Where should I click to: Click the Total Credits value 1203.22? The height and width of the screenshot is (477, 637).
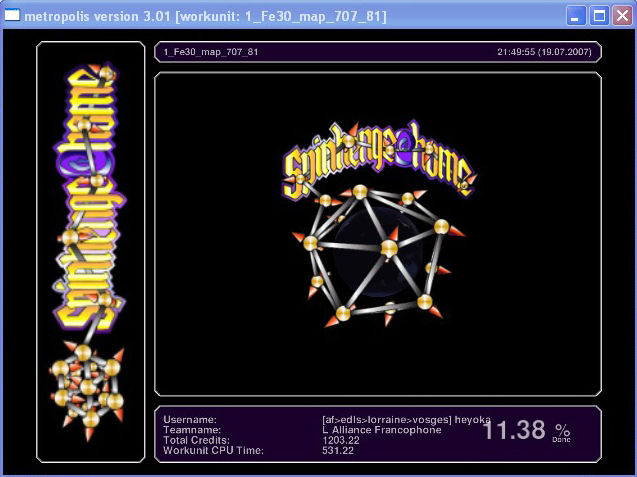[x=328, y=440]
